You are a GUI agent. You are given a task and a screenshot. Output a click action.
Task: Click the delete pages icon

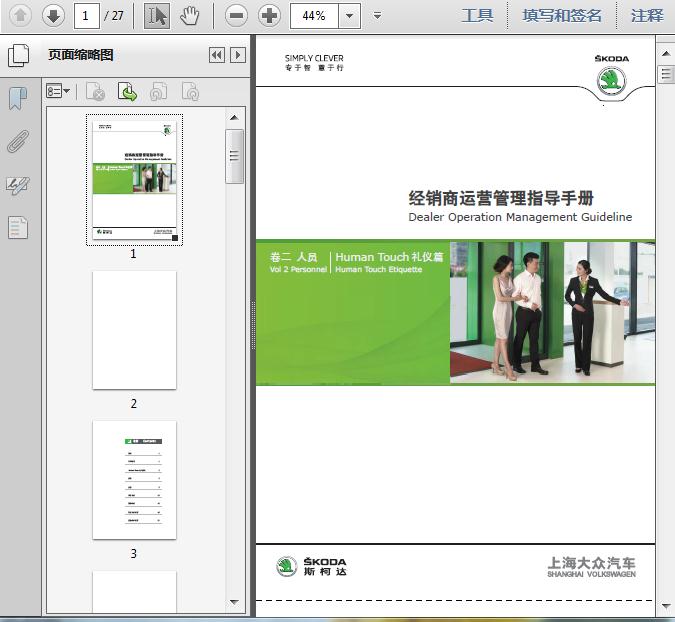pos(95,91)
